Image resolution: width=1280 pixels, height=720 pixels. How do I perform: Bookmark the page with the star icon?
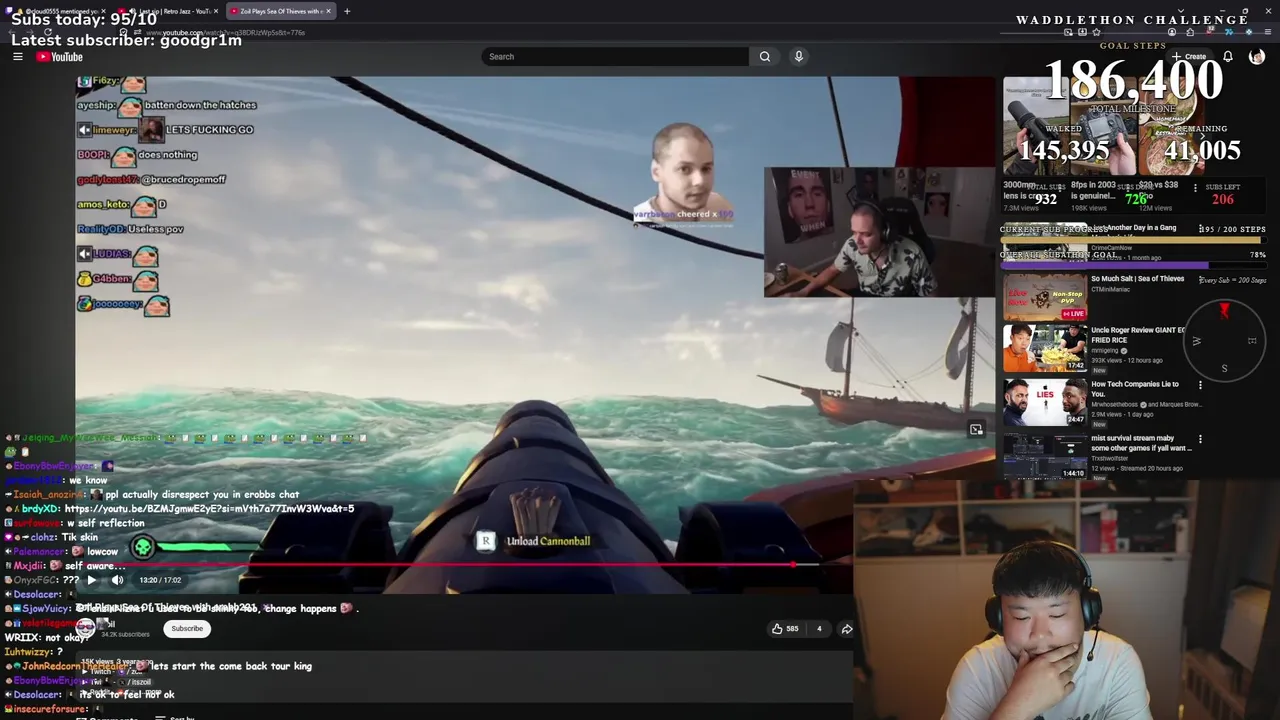[x=1096, y=32]
